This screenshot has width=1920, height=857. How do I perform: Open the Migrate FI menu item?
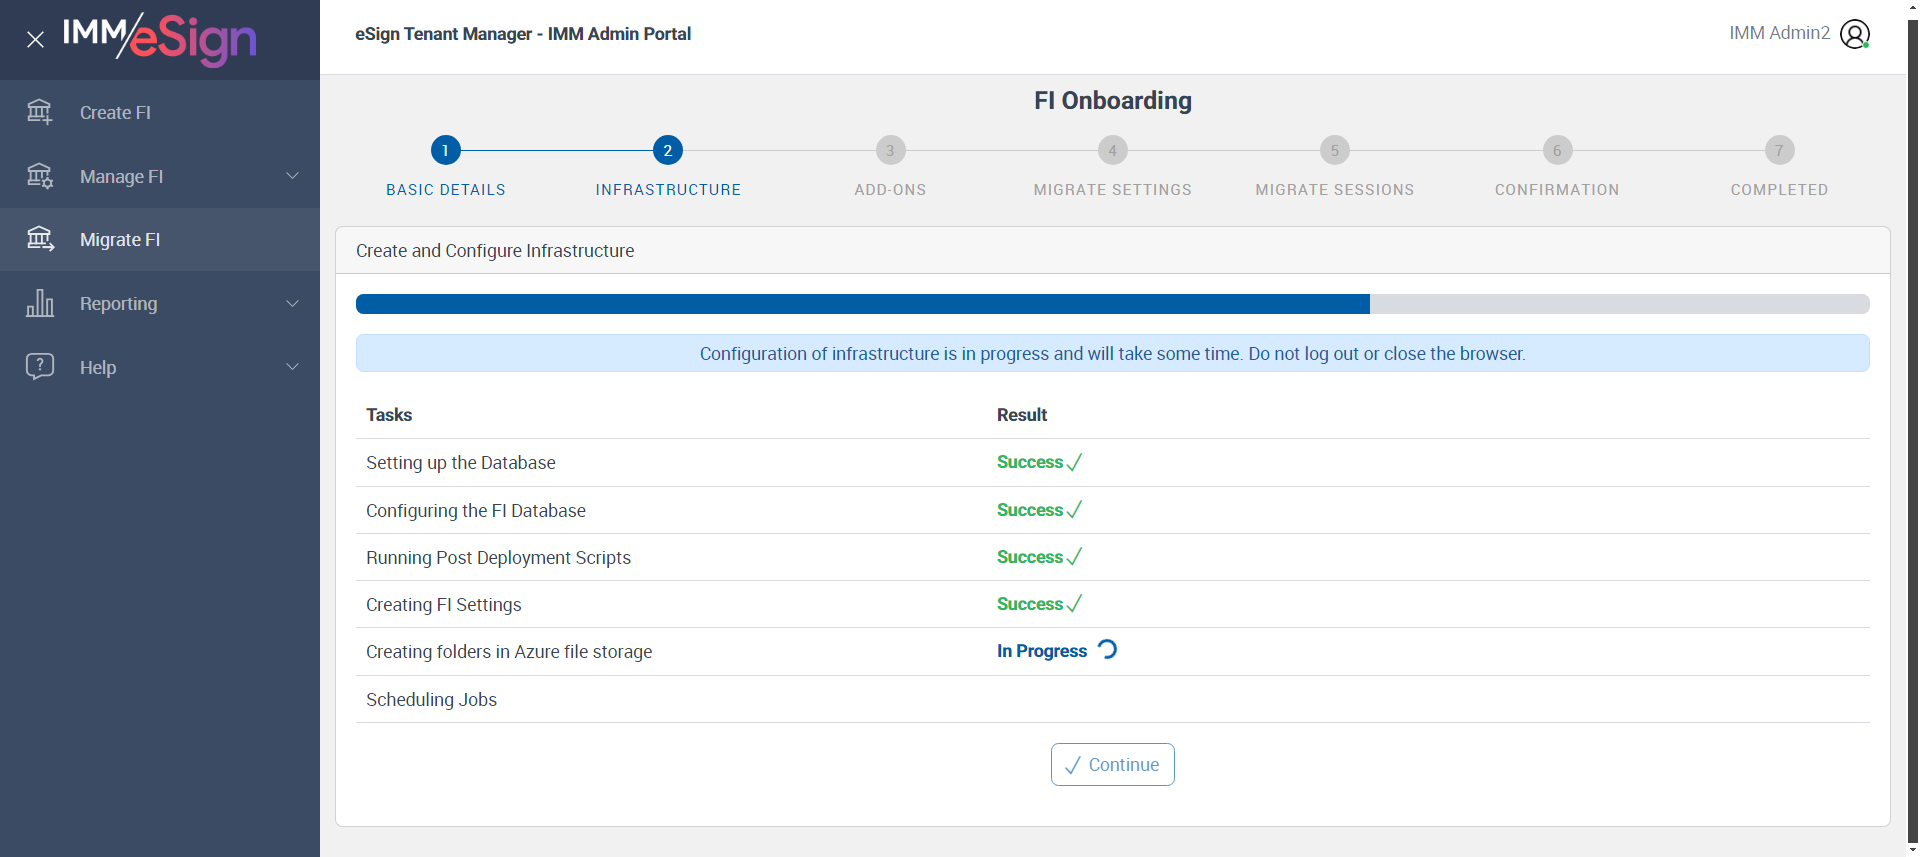pyautogui.click(x=120, y=240)
